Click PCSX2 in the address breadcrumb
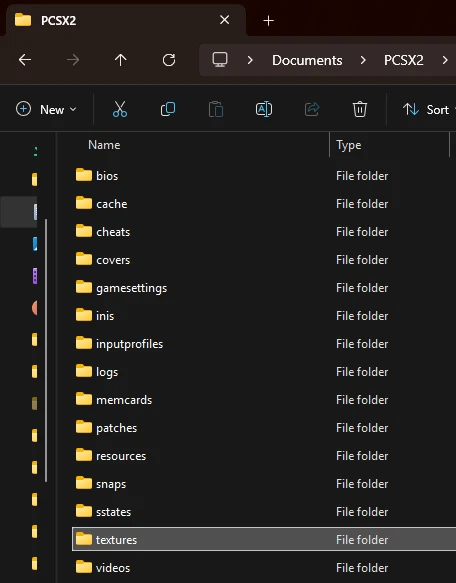Screen dimensions: 456x583 pos(404,60)
